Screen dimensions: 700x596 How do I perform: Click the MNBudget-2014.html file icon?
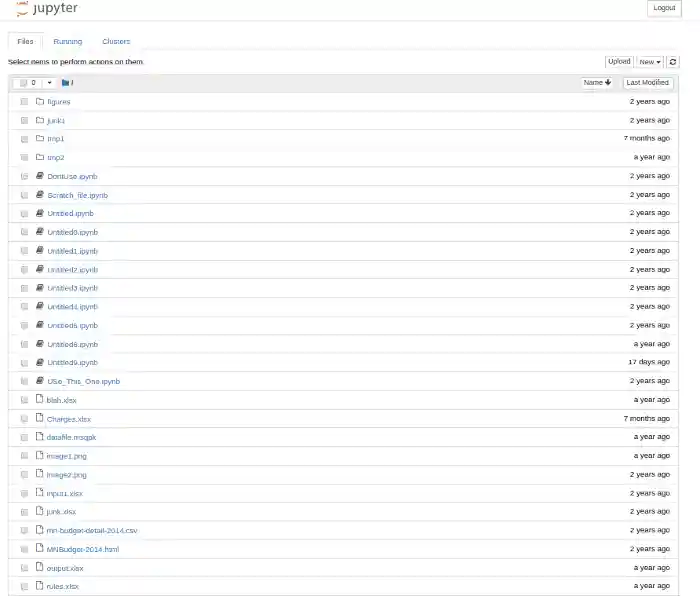pyautogui.click(x=39, y=549)
